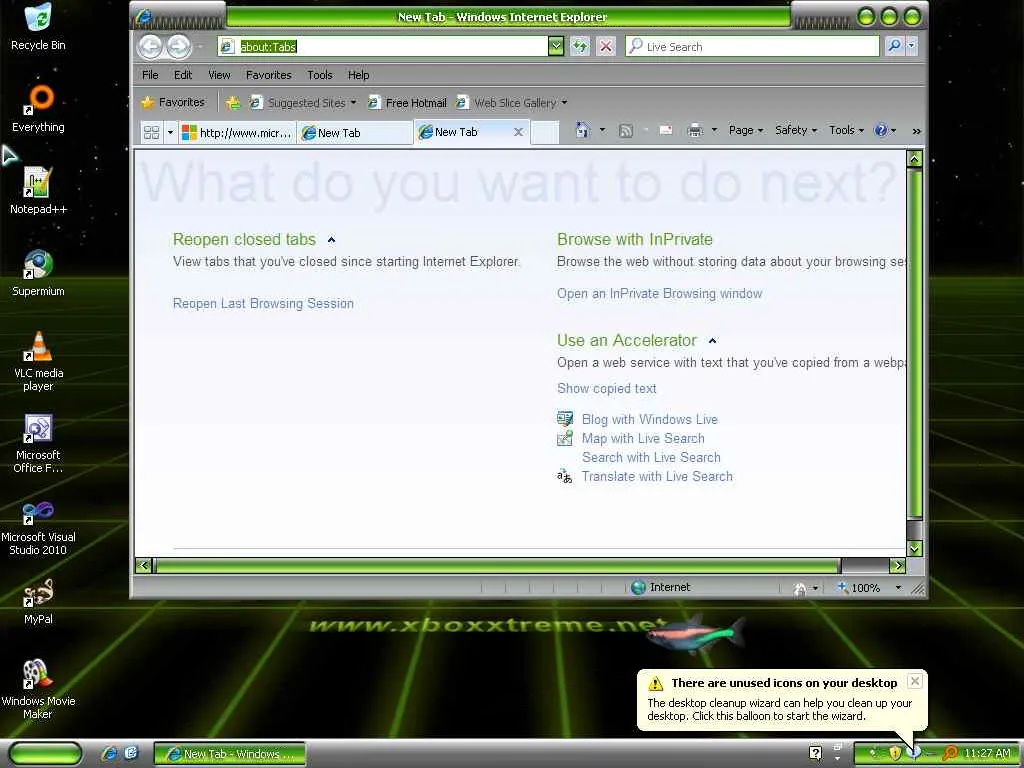Image resolution: width=1024 pixels, height=768 pixels.
Task: Open the Safety dropdown menu
Action: click(x=795, y=130)
